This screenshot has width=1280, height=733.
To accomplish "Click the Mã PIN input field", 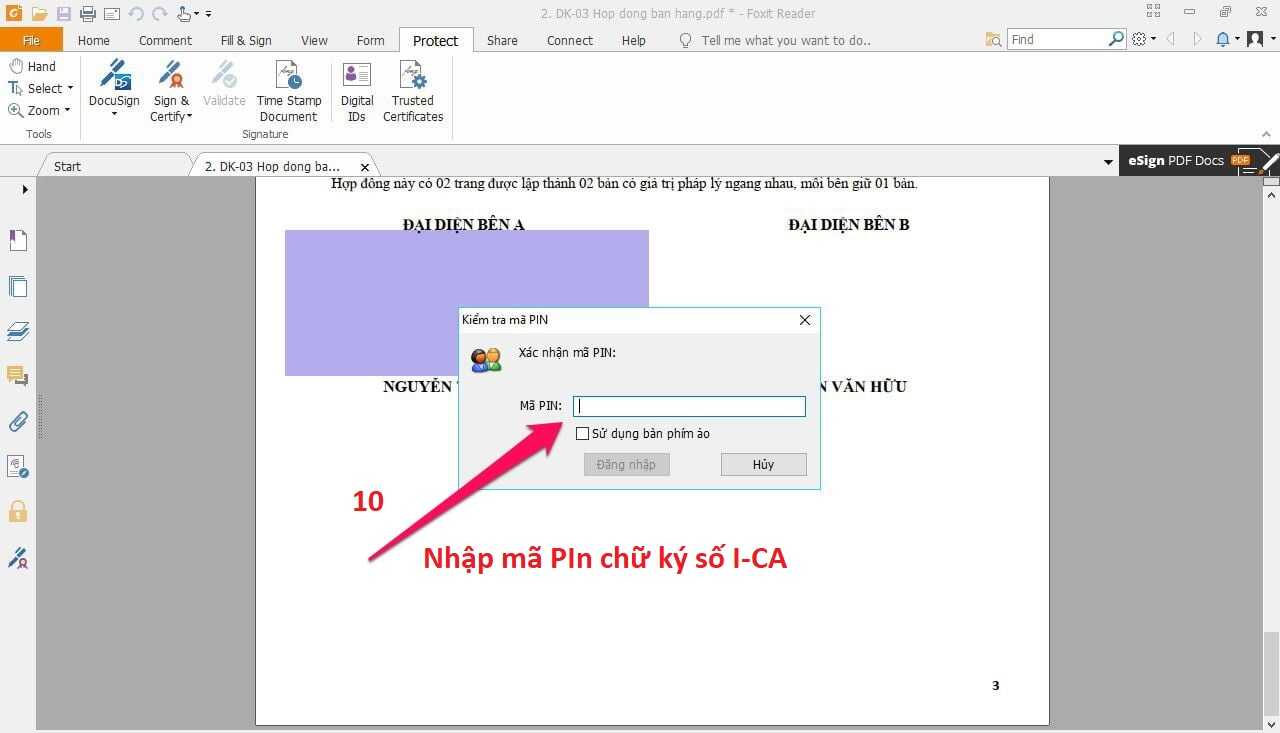I will 689,406.
